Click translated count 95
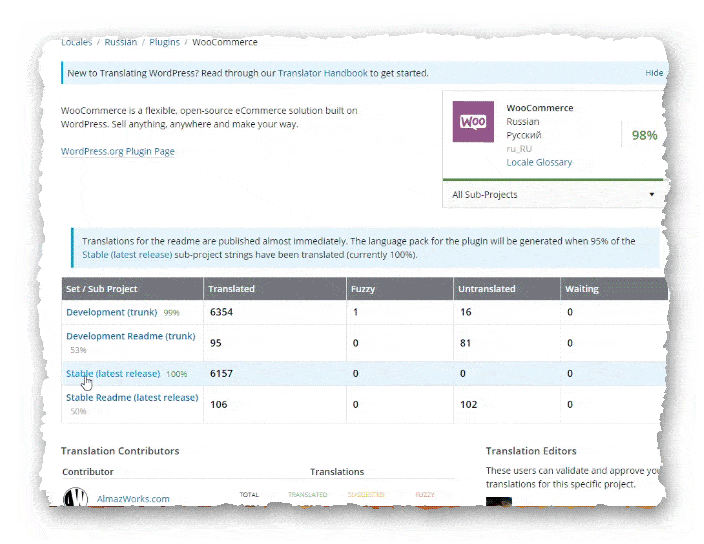Viewport: 704px width, 544px height. (216, 343)
